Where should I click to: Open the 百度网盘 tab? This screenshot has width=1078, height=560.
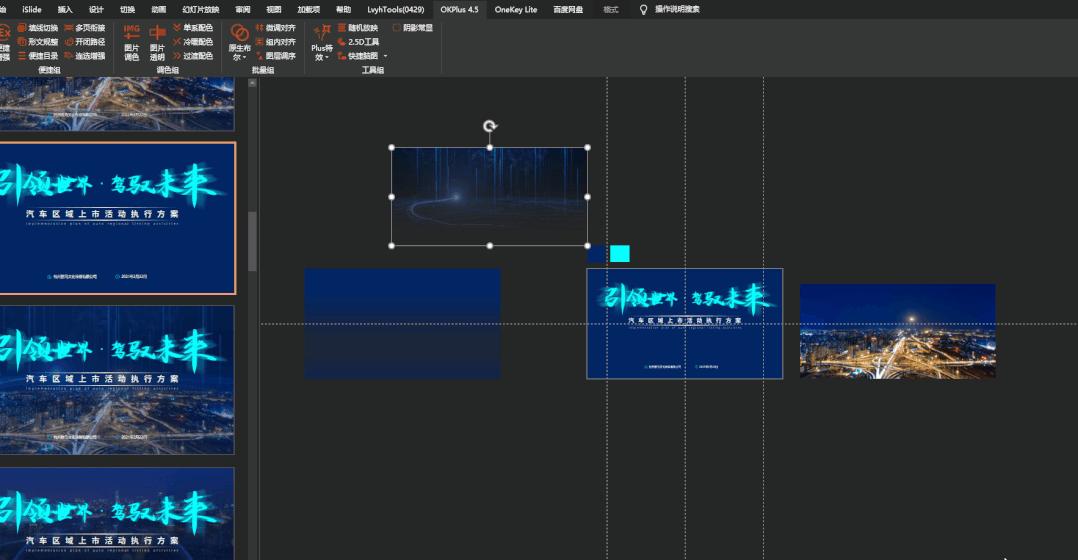(x=568, y=10)
